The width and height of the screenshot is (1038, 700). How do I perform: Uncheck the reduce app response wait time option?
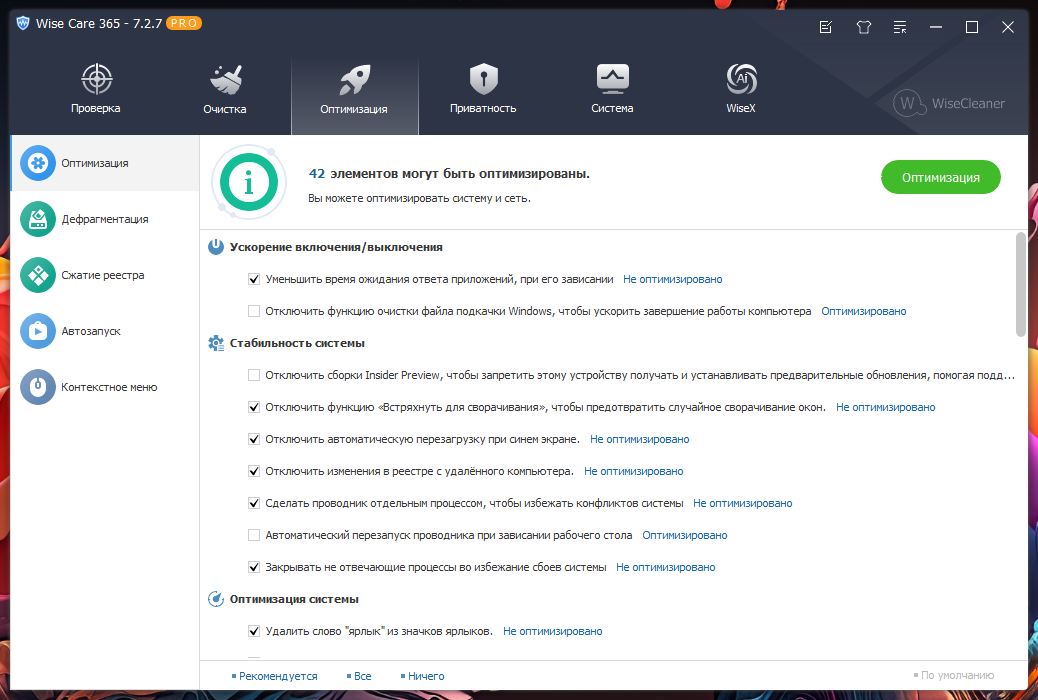tap(254, 279)
